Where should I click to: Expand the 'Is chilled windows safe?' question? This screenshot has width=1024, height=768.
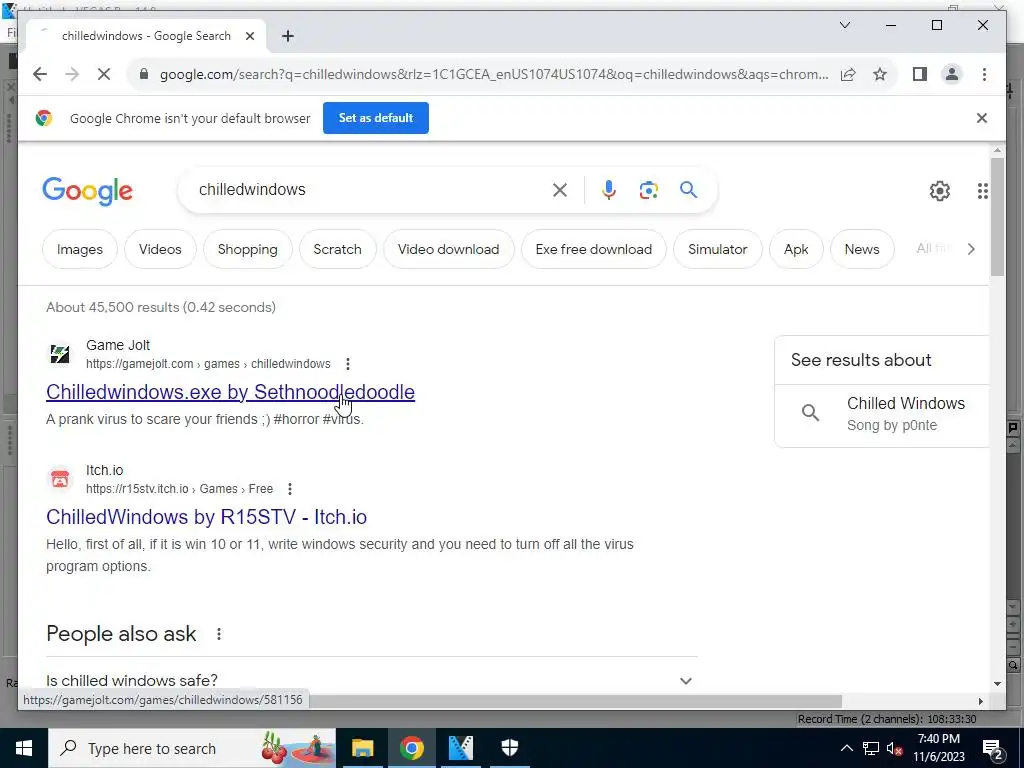click(372, 680)
